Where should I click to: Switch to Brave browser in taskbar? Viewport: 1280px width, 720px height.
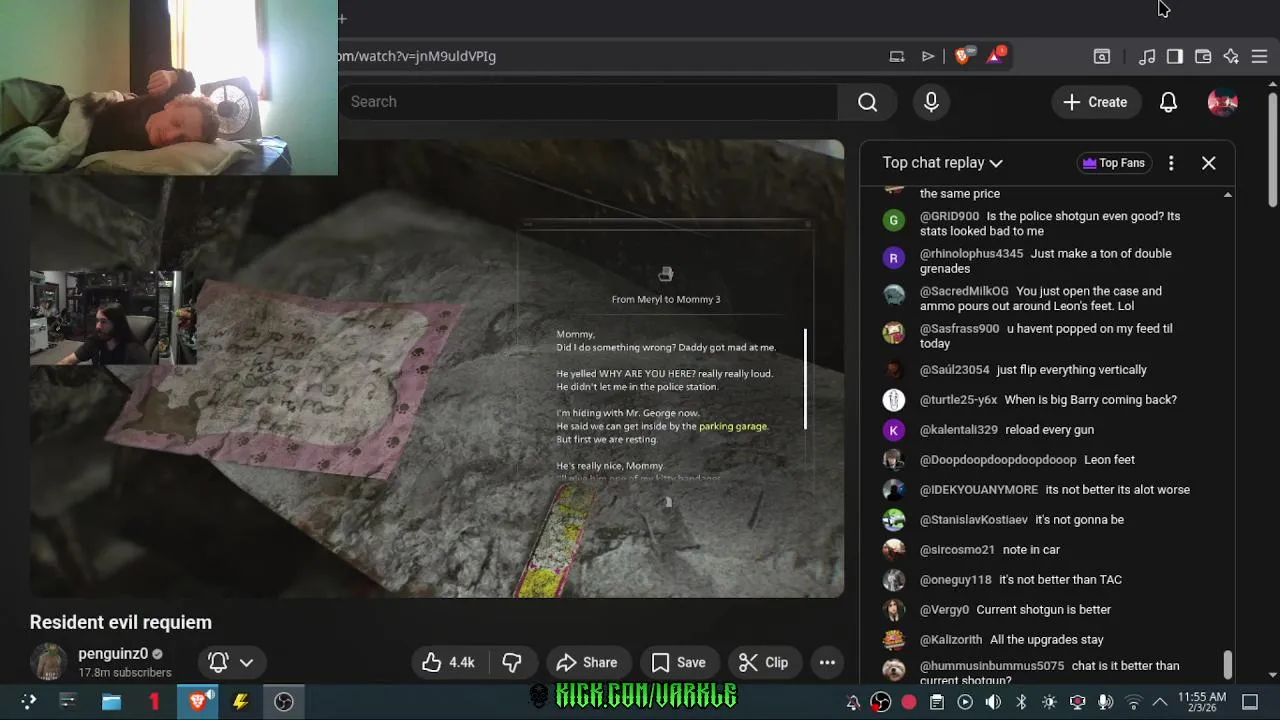(198, 701)
